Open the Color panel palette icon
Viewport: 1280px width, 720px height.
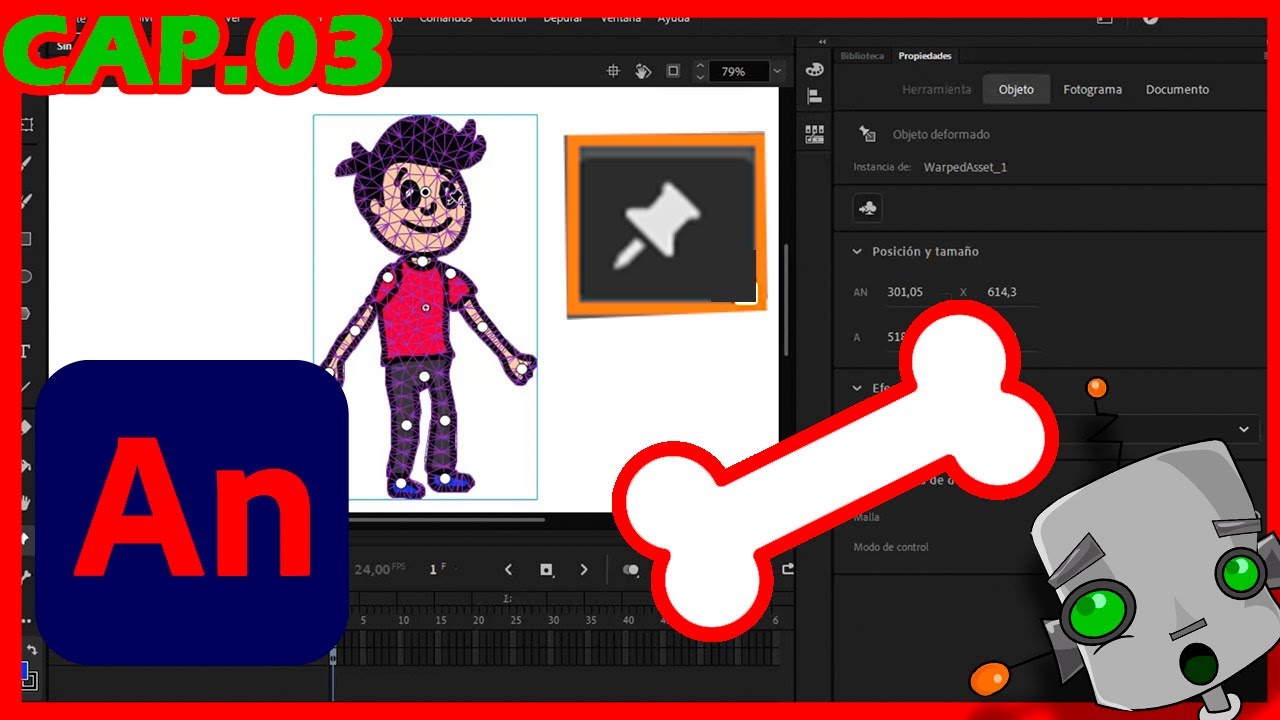[814, 69]
